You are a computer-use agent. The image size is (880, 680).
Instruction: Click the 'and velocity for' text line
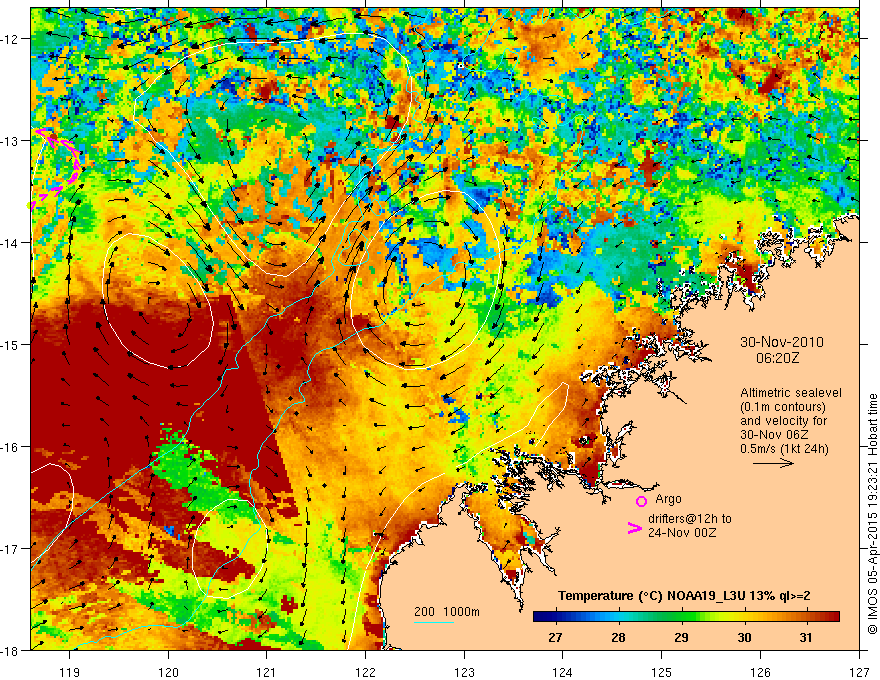point(783,421)
